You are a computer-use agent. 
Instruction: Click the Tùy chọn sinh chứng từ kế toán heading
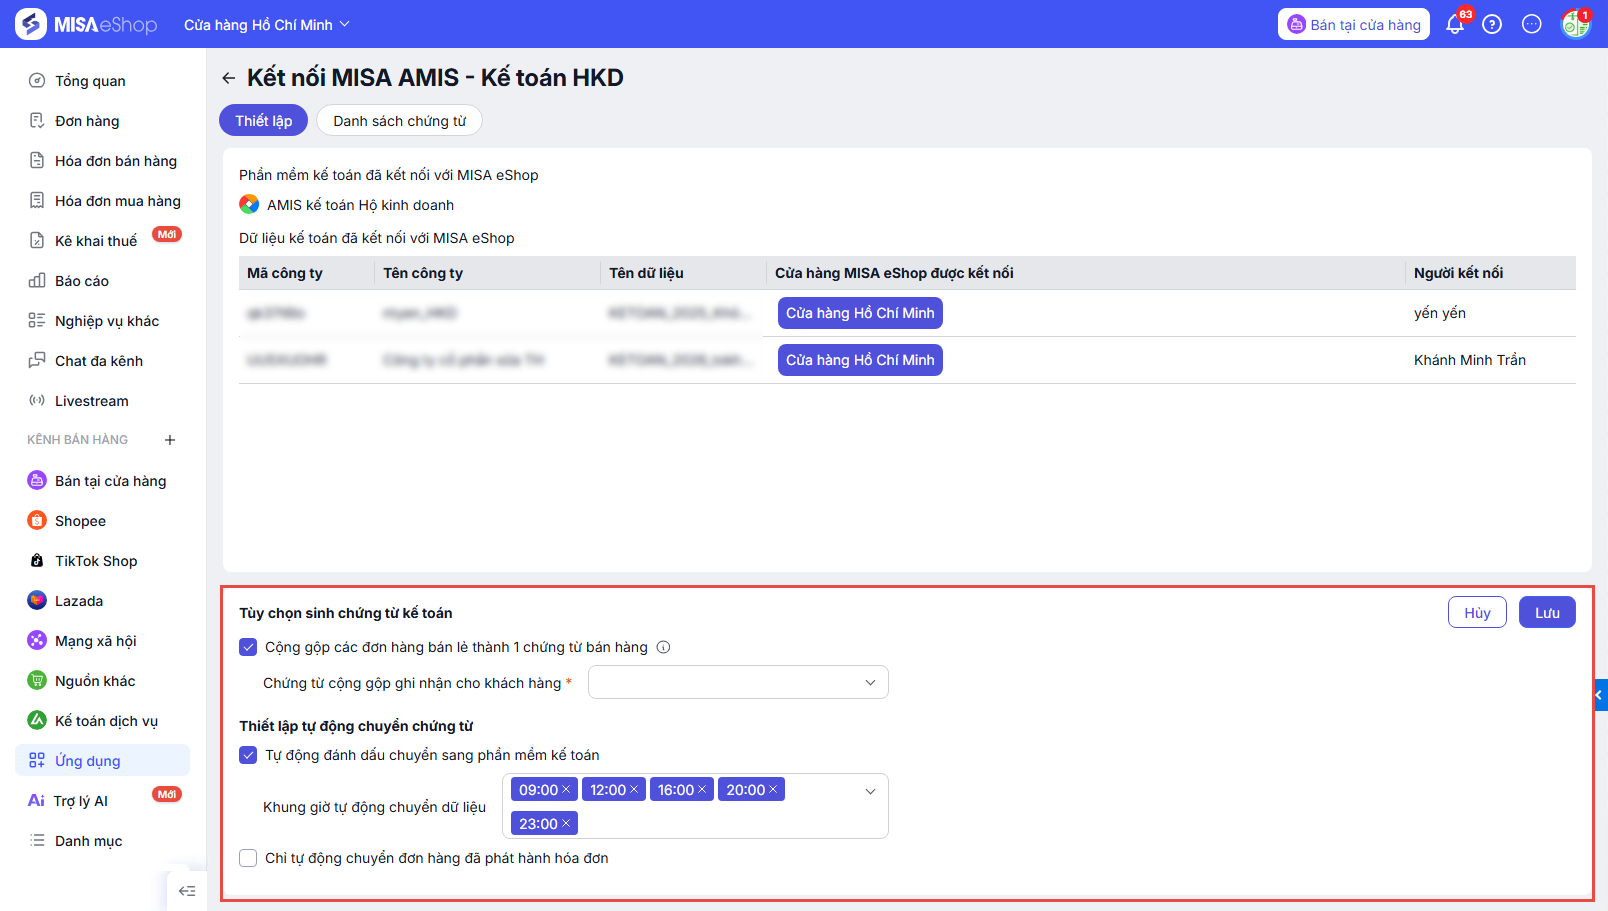coord(346,613)
